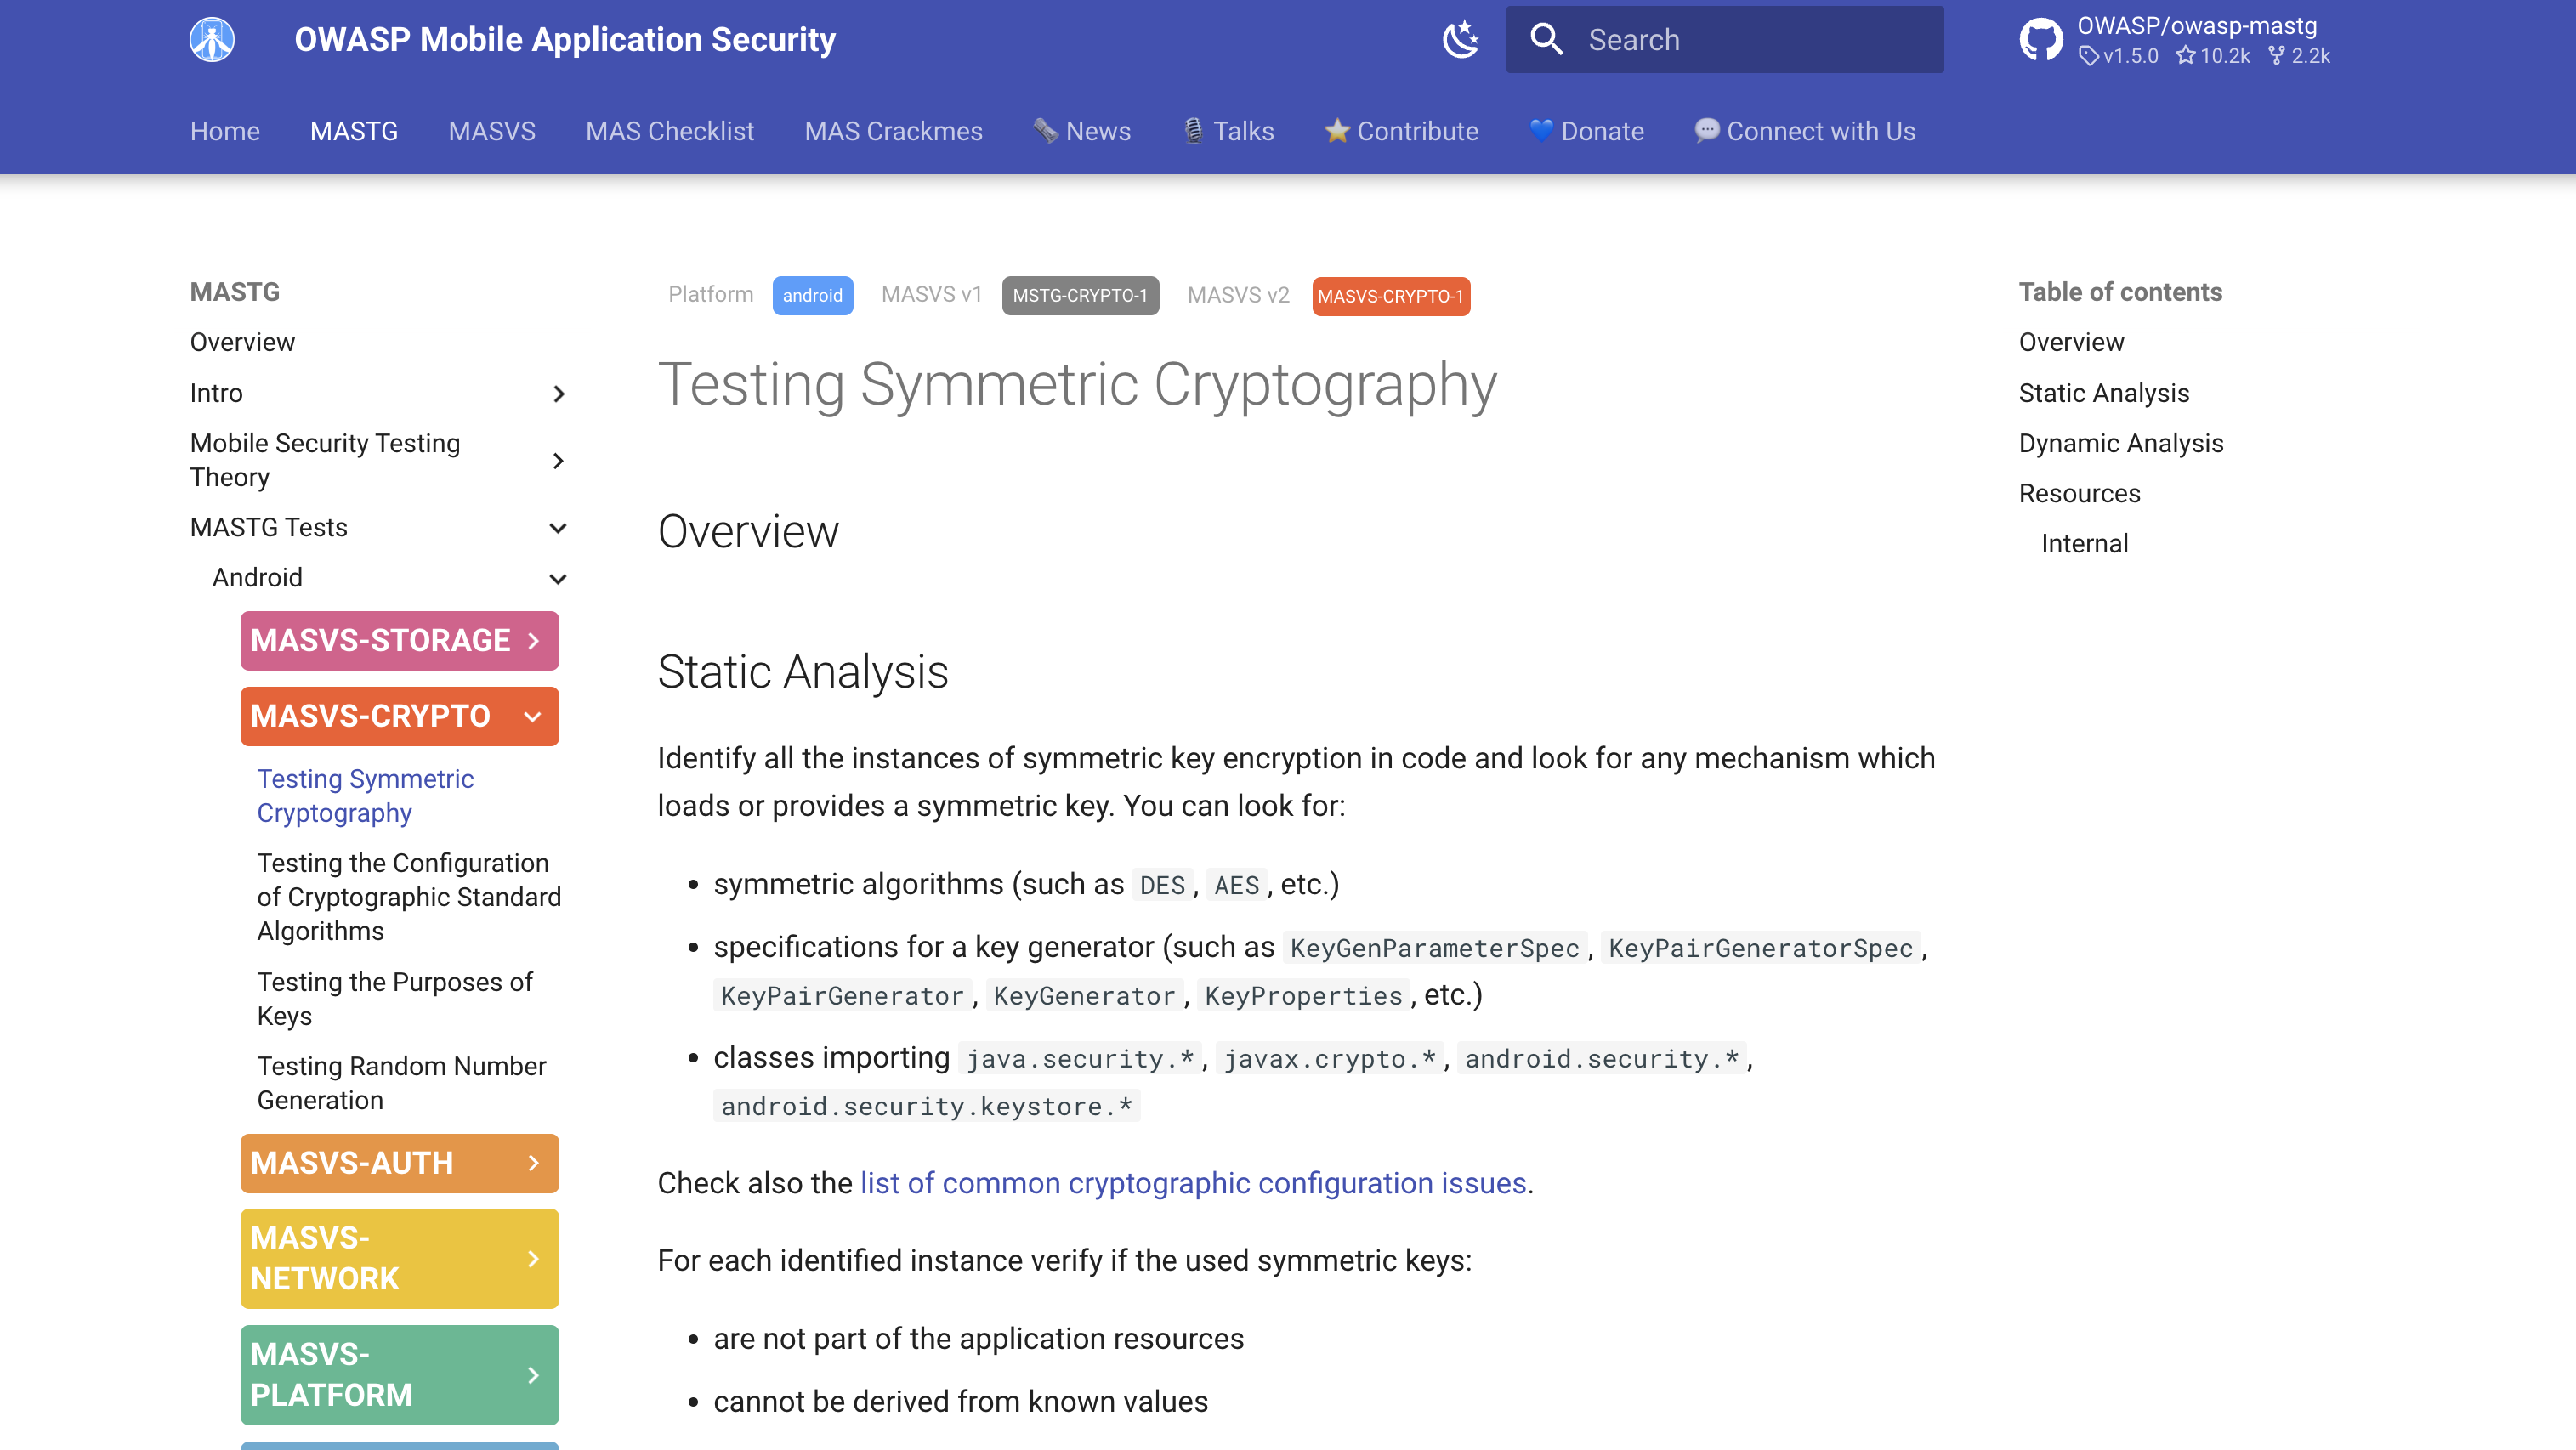Collapse the MASTG Tests section

(559, 528)
